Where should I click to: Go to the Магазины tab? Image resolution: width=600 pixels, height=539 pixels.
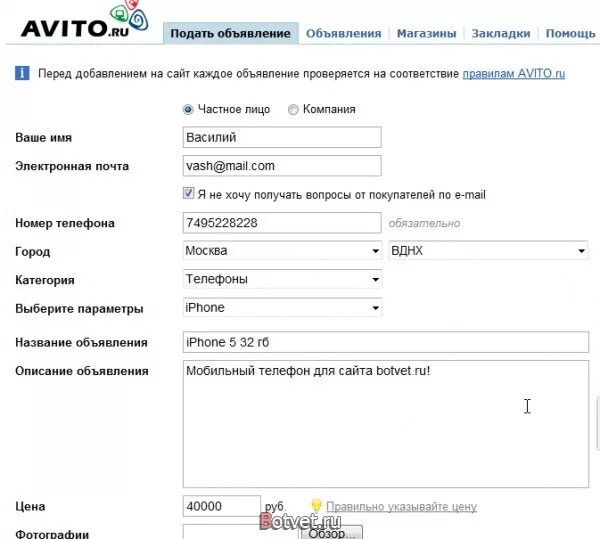pyautogui.click(x=427, y=34)
